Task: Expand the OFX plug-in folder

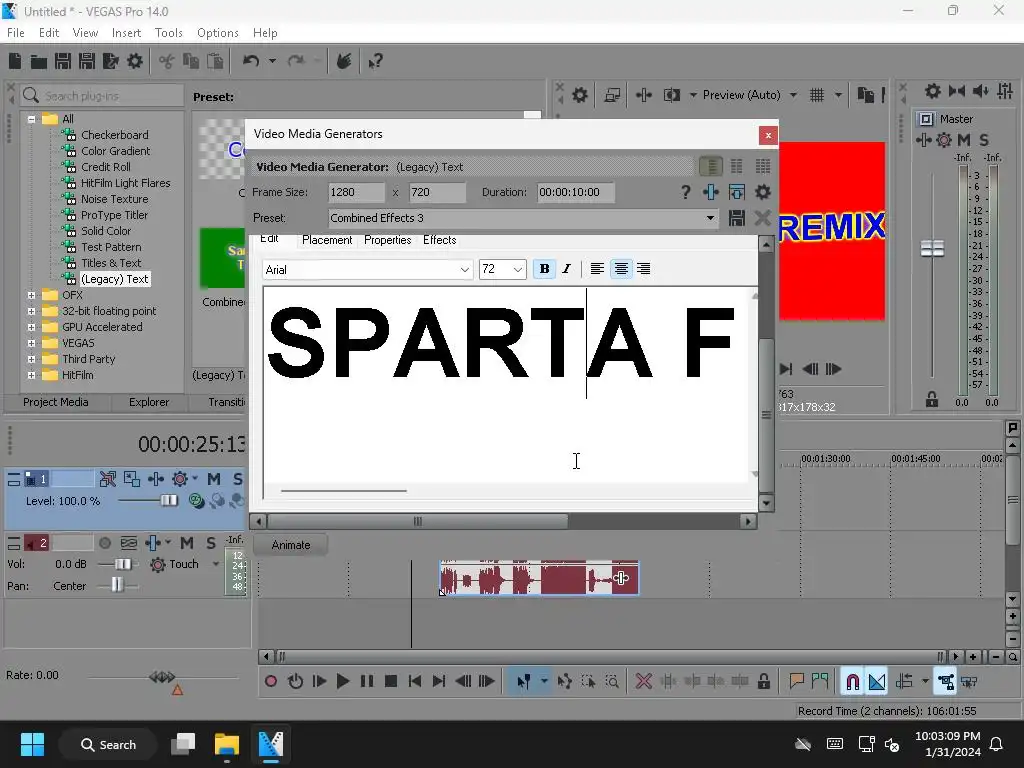Action: (31, 295)
